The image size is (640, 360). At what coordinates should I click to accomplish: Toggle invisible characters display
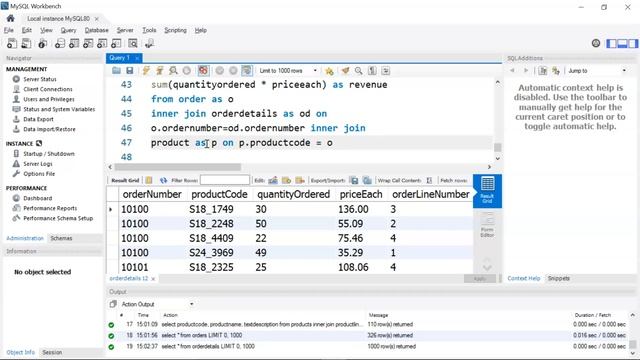click(372, 71)
